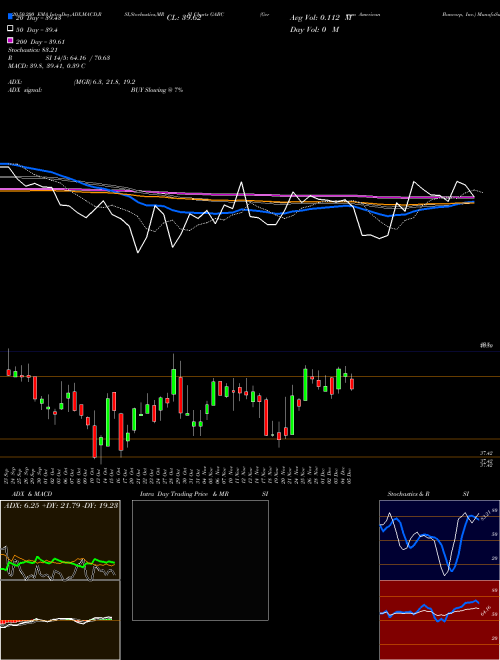Open the MACD histogram mini chart
Screen dimensions: 500x660
click(60, 620)
